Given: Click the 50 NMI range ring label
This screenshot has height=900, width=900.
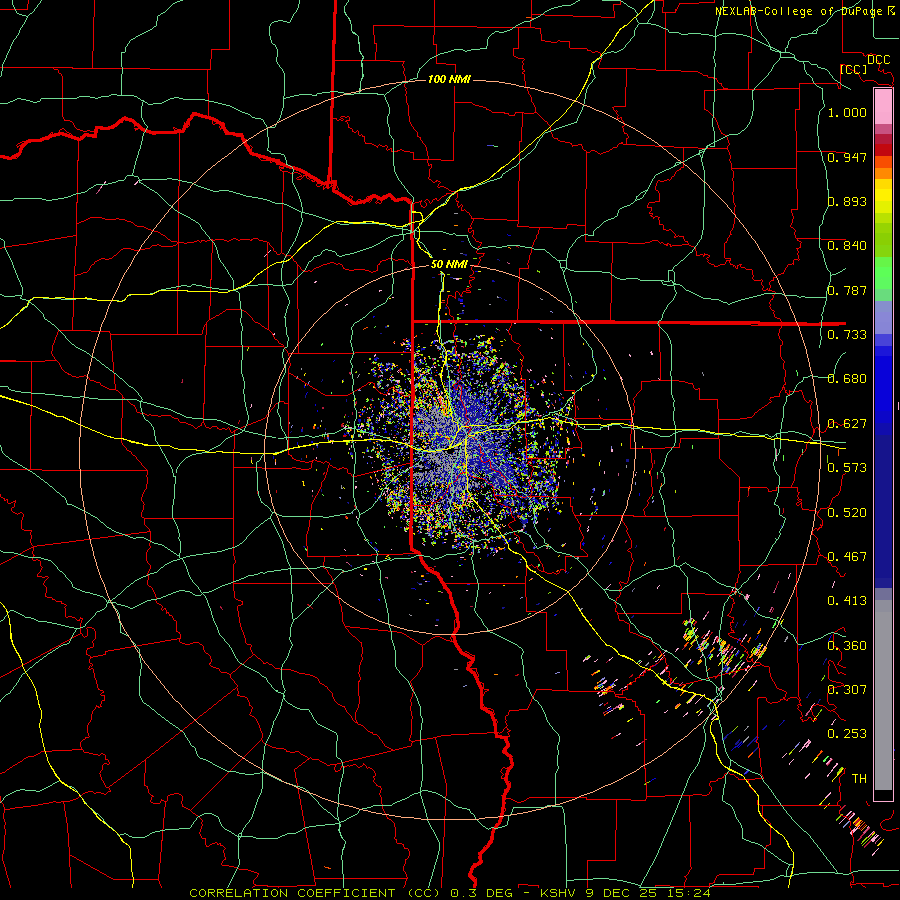Looking at the screenshot, I should (x=449, y=264).
